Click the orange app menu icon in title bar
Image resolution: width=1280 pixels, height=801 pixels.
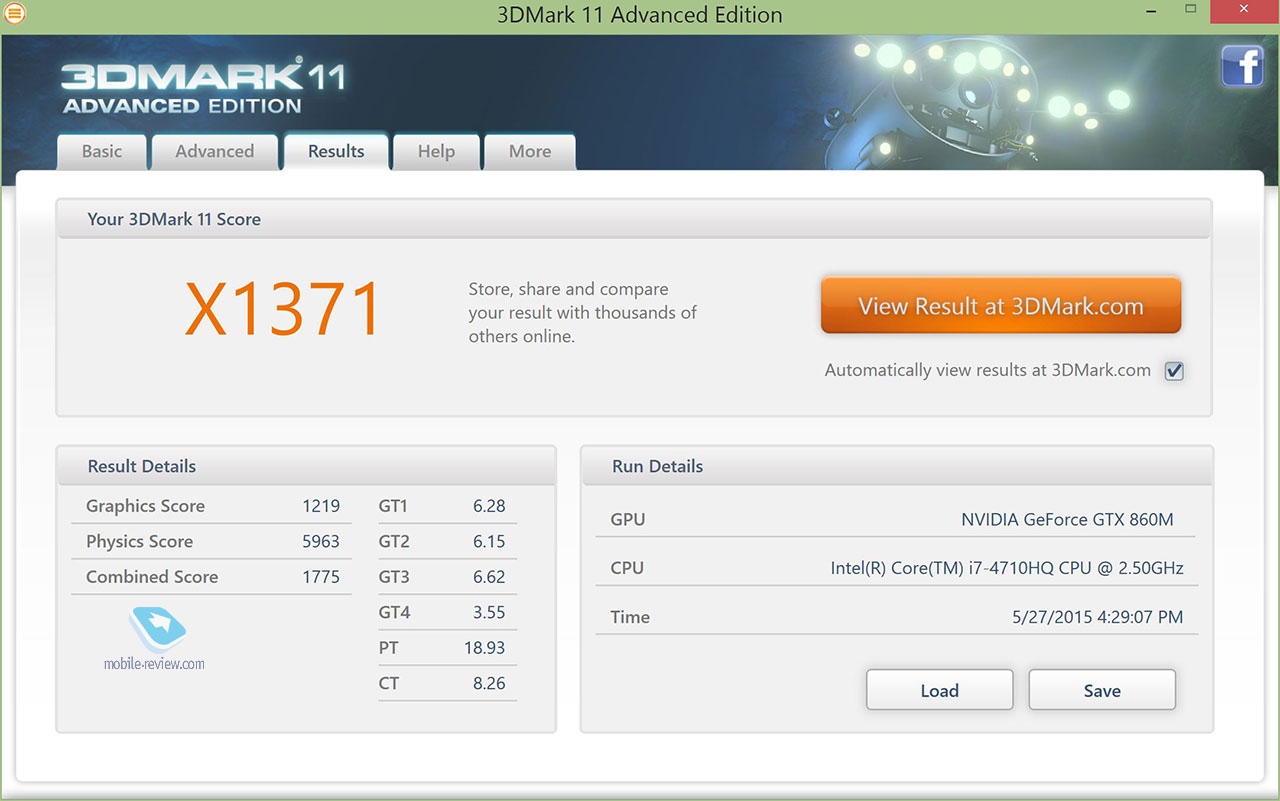point(15,14)
